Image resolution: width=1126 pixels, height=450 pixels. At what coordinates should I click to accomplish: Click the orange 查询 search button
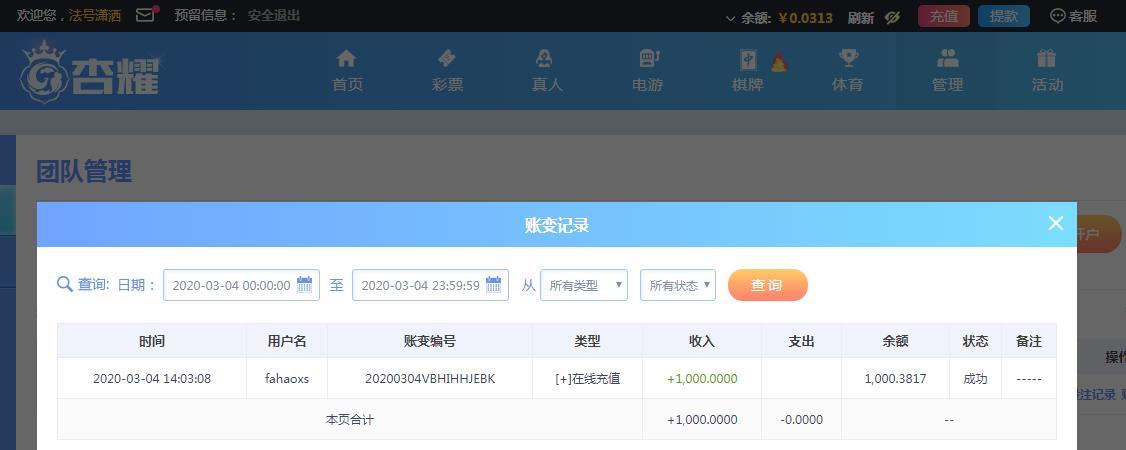[768, 285]
